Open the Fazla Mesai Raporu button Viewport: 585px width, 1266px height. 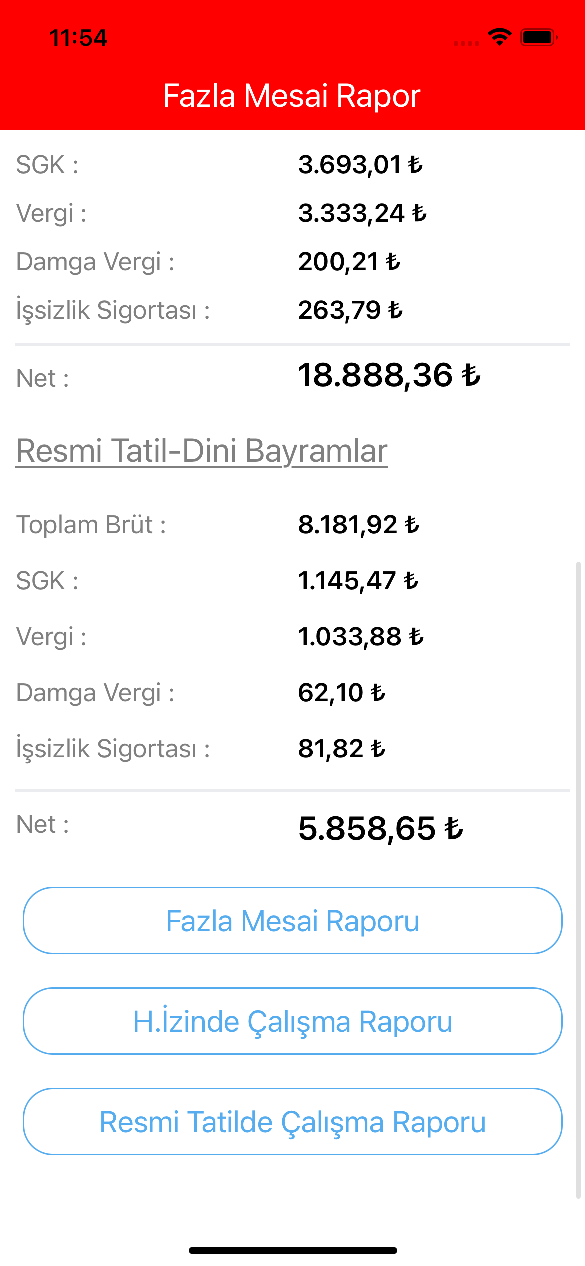coord(292,920)
